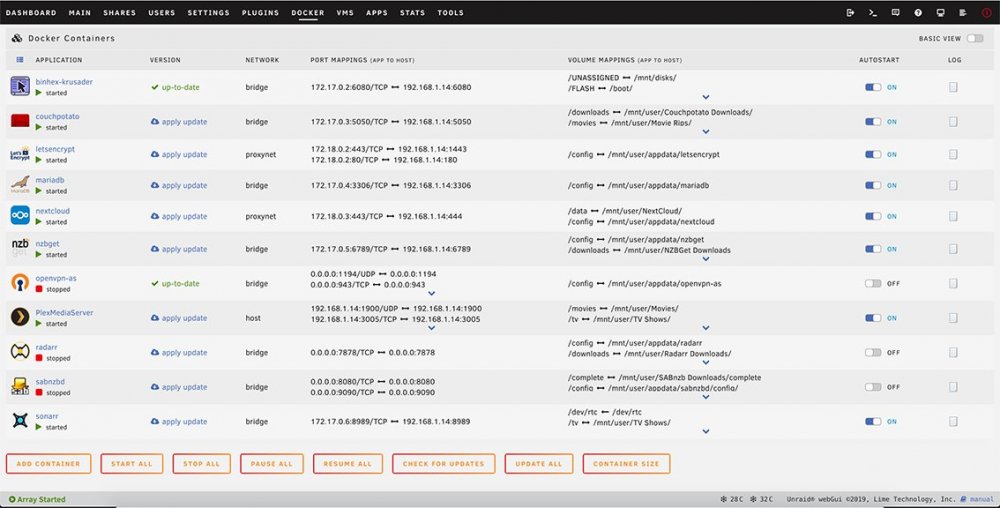This screenshot has height=508, width=1000.
Task: Open the Dashboard tab
Action: coord(31,13)
